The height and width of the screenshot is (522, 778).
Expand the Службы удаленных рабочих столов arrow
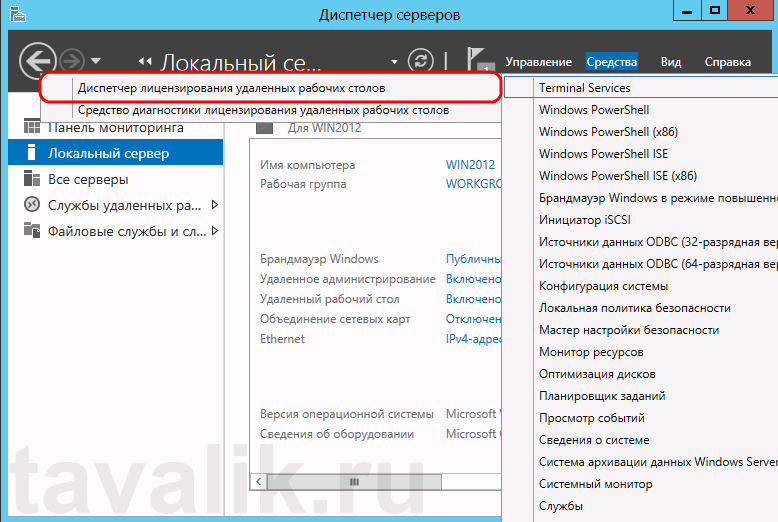coord(214,205)
